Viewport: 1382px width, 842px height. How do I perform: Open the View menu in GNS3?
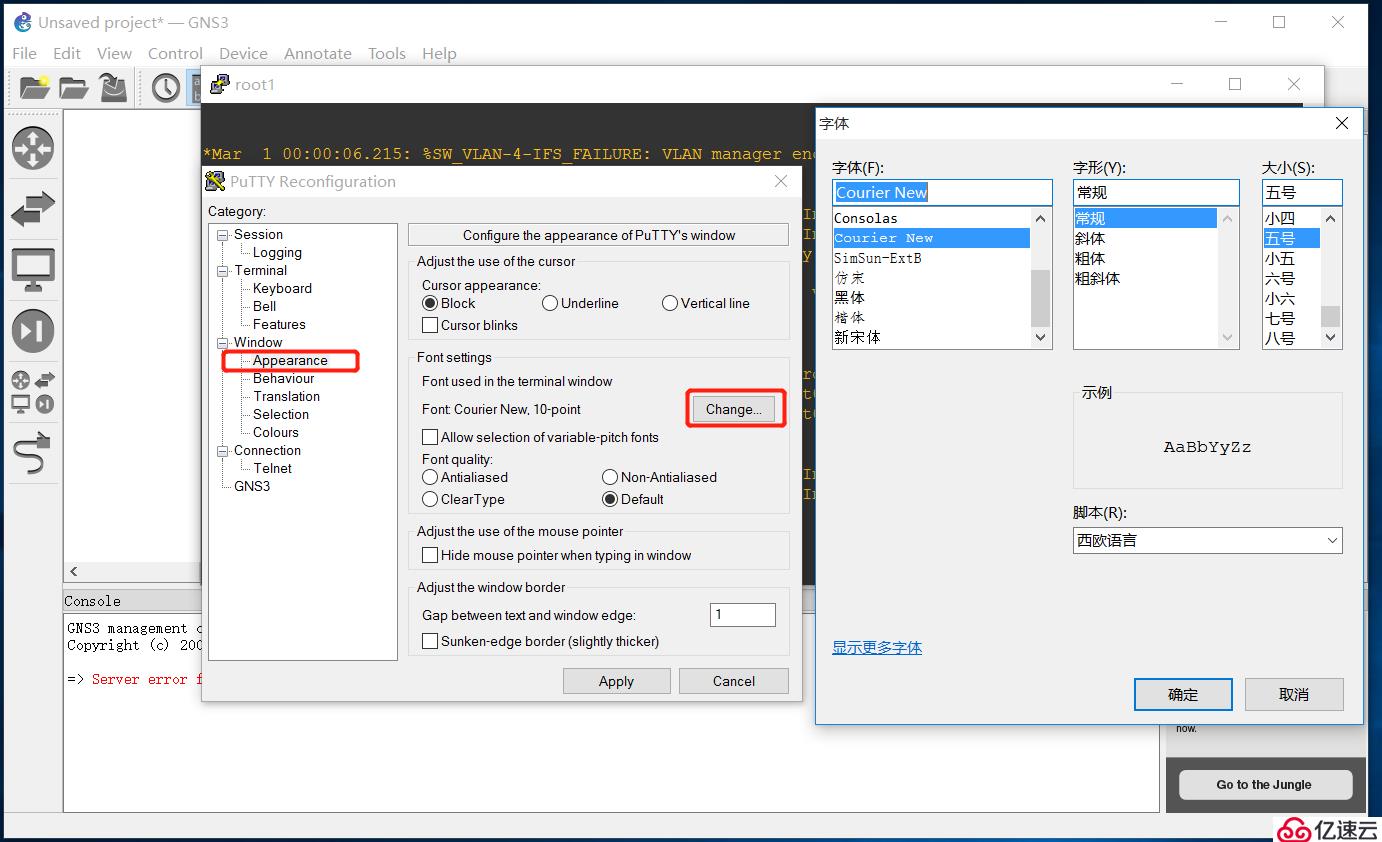pyautogui.click(x=114, y=53)
